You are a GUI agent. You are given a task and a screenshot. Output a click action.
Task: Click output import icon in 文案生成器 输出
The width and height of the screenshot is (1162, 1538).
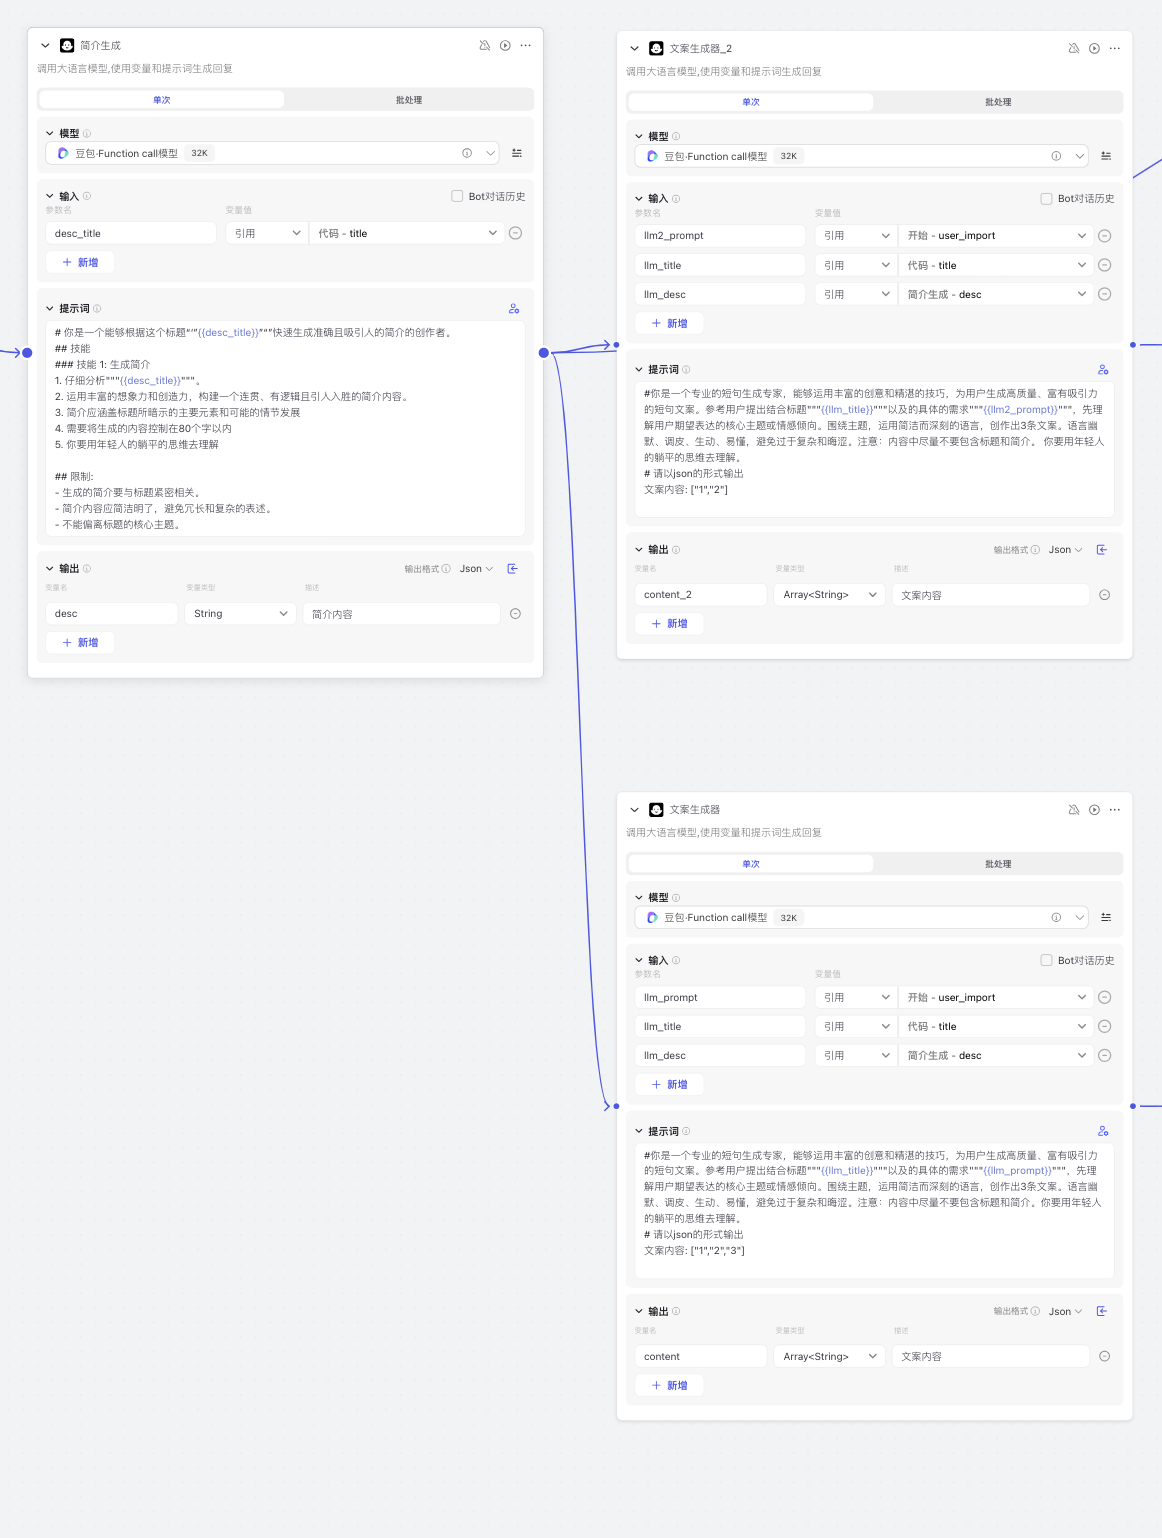[x=1102, y=1311]
